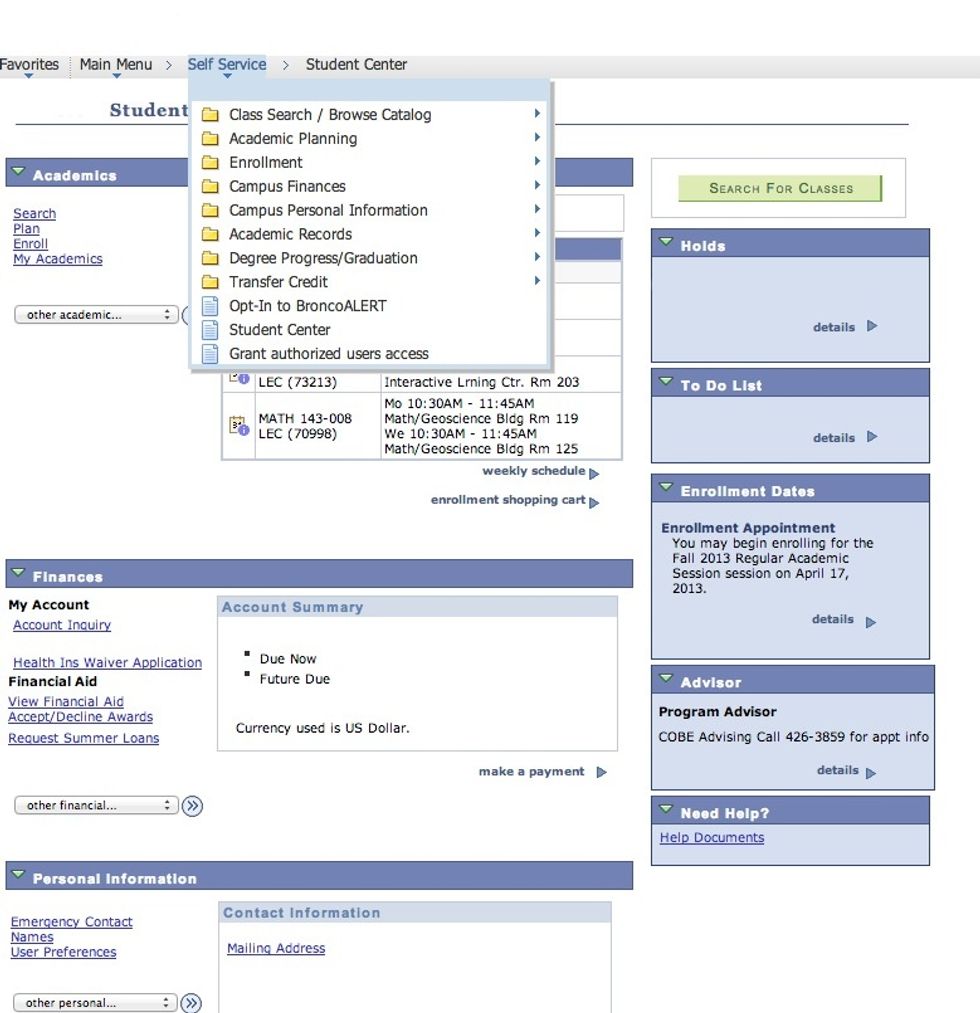
Task: Click the arrow icon beside make a payment
Action: (601, 772)
